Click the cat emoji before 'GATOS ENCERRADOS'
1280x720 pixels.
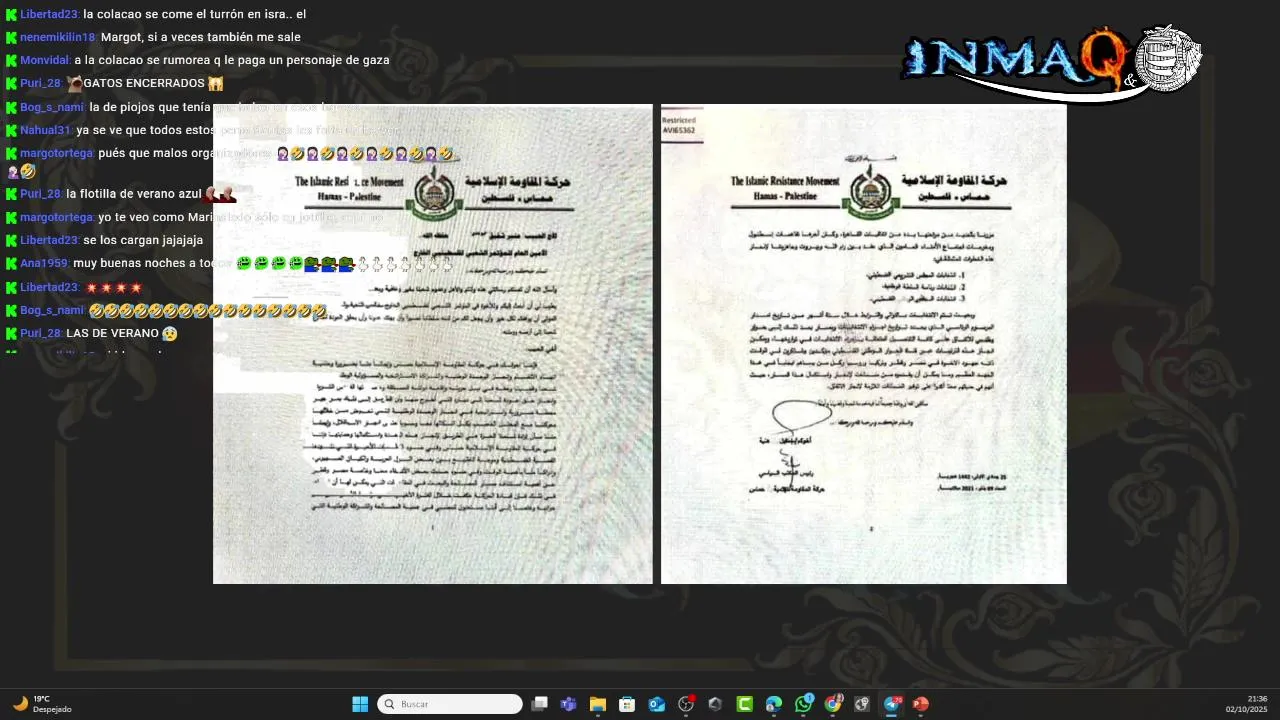pyautogui.click(x=74, y=83)
